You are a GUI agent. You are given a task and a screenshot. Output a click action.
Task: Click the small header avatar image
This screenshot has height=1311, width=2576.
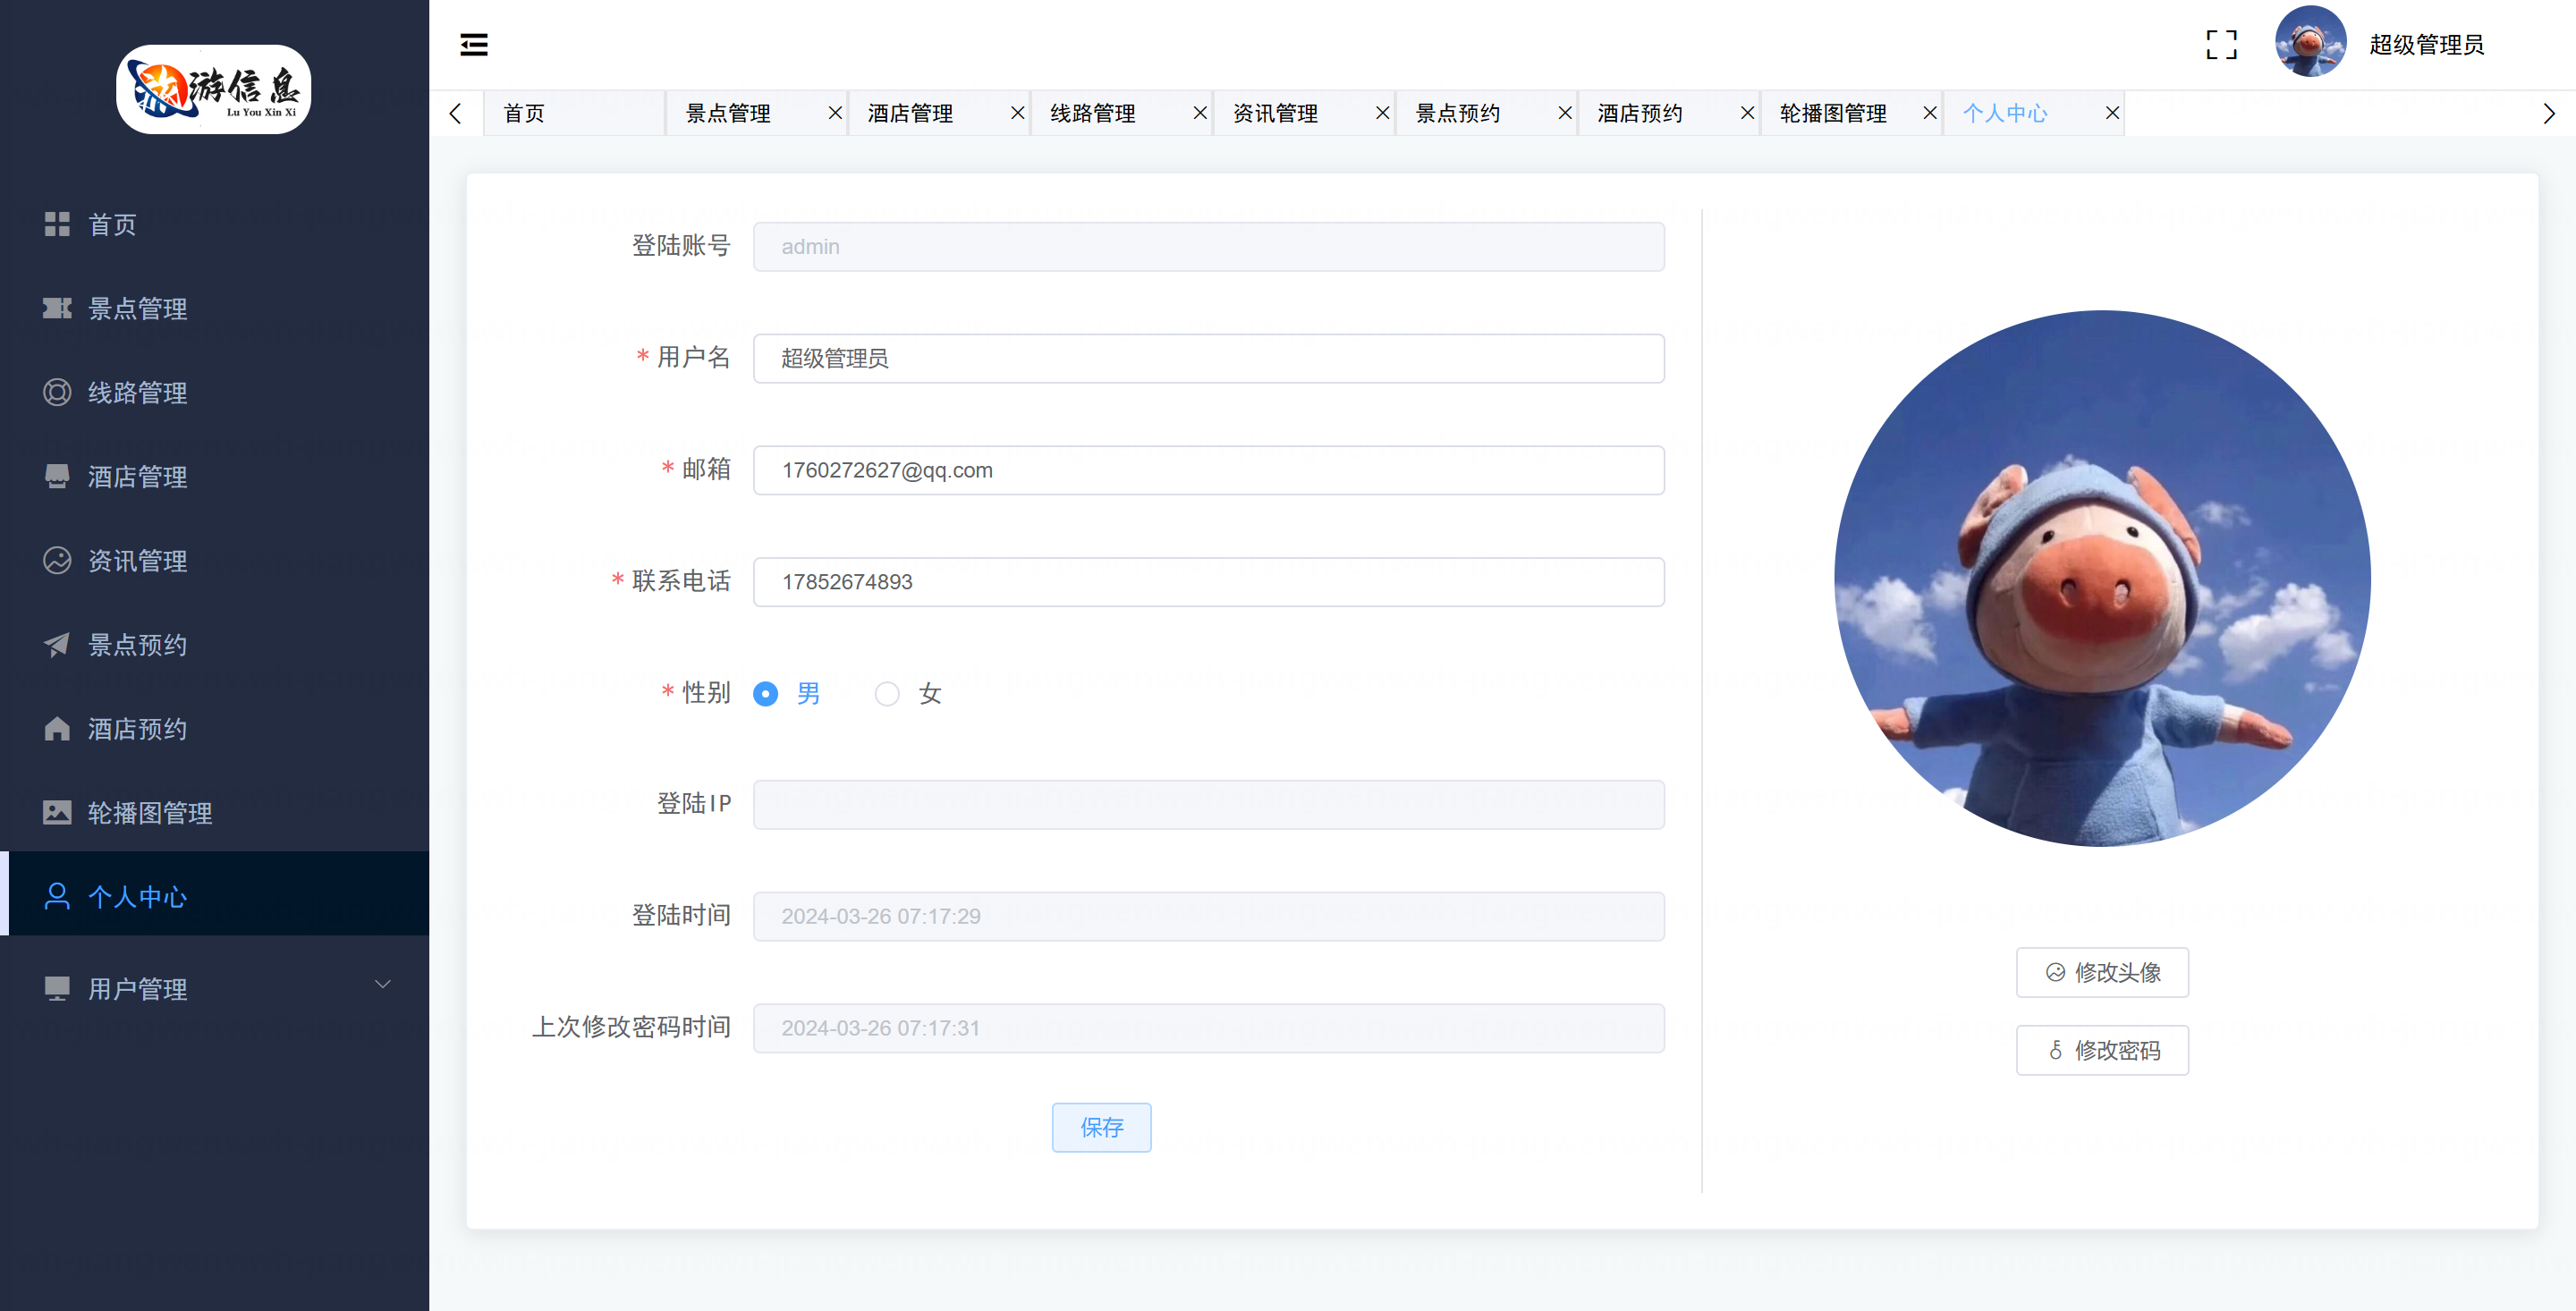tap(2310, 42)
